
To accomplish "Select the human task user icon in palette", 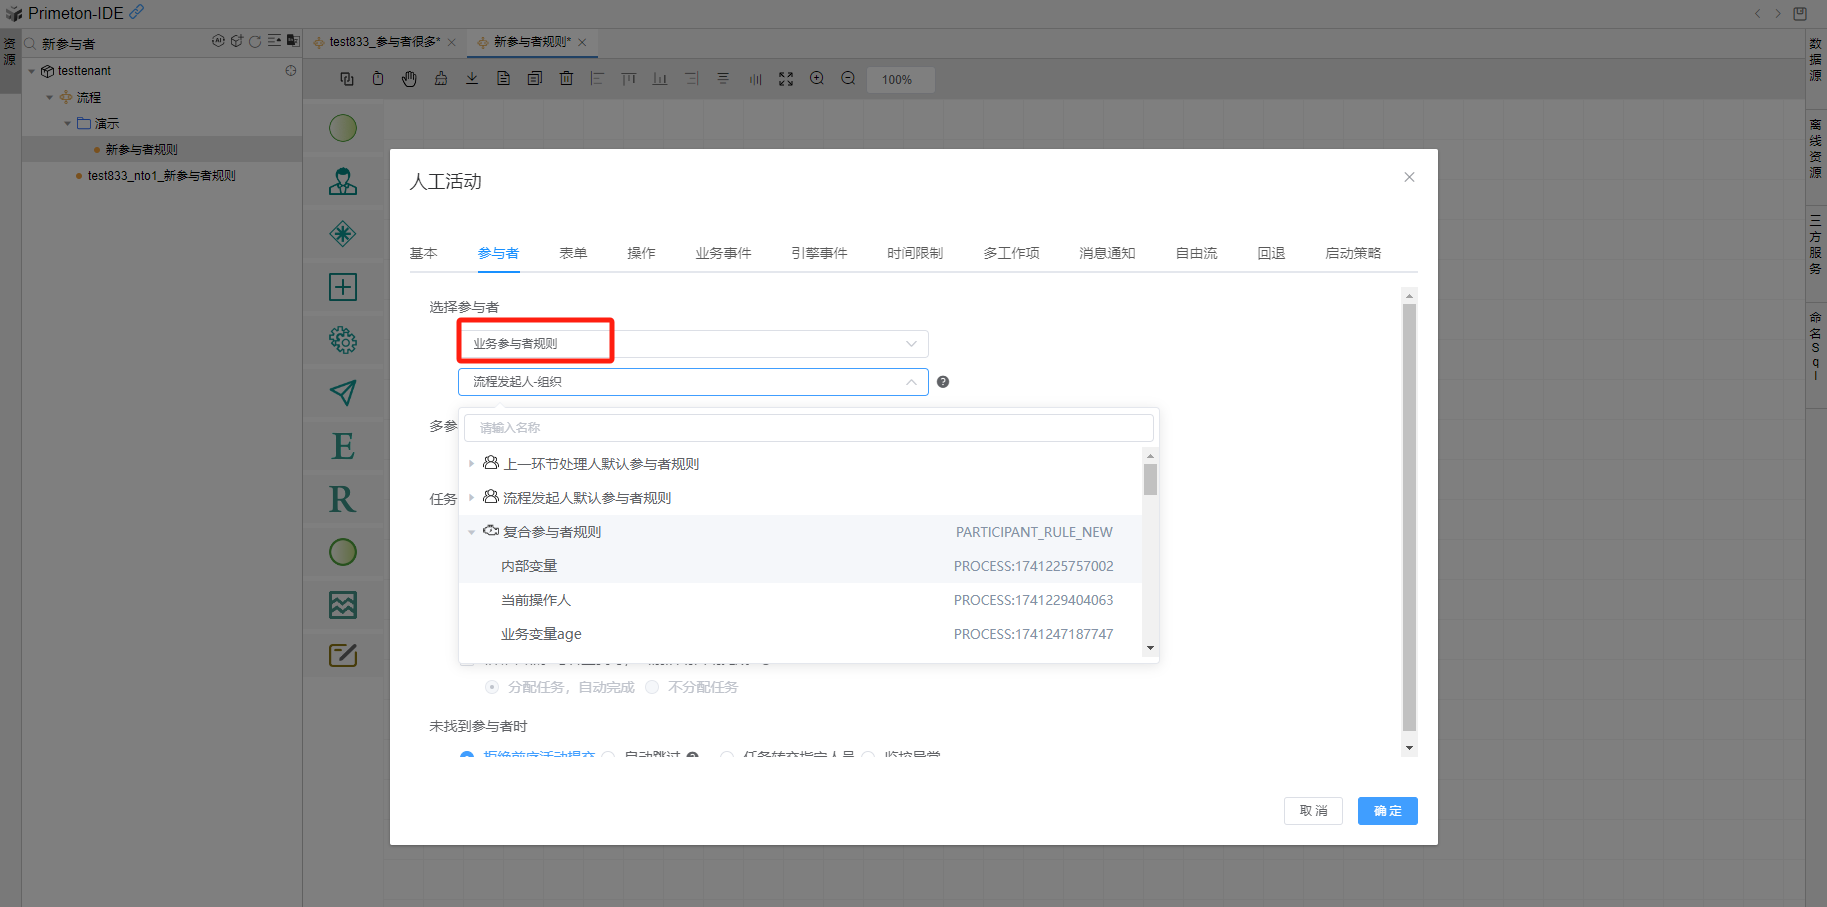I will coord(343,181).
